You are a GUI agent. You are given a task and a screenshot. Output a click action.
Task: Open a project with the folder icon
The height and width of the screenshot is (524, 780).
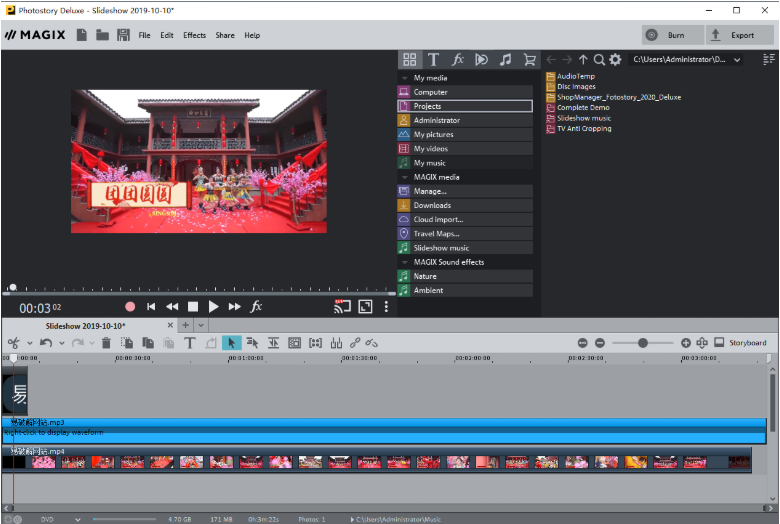(x=102, y=35)
